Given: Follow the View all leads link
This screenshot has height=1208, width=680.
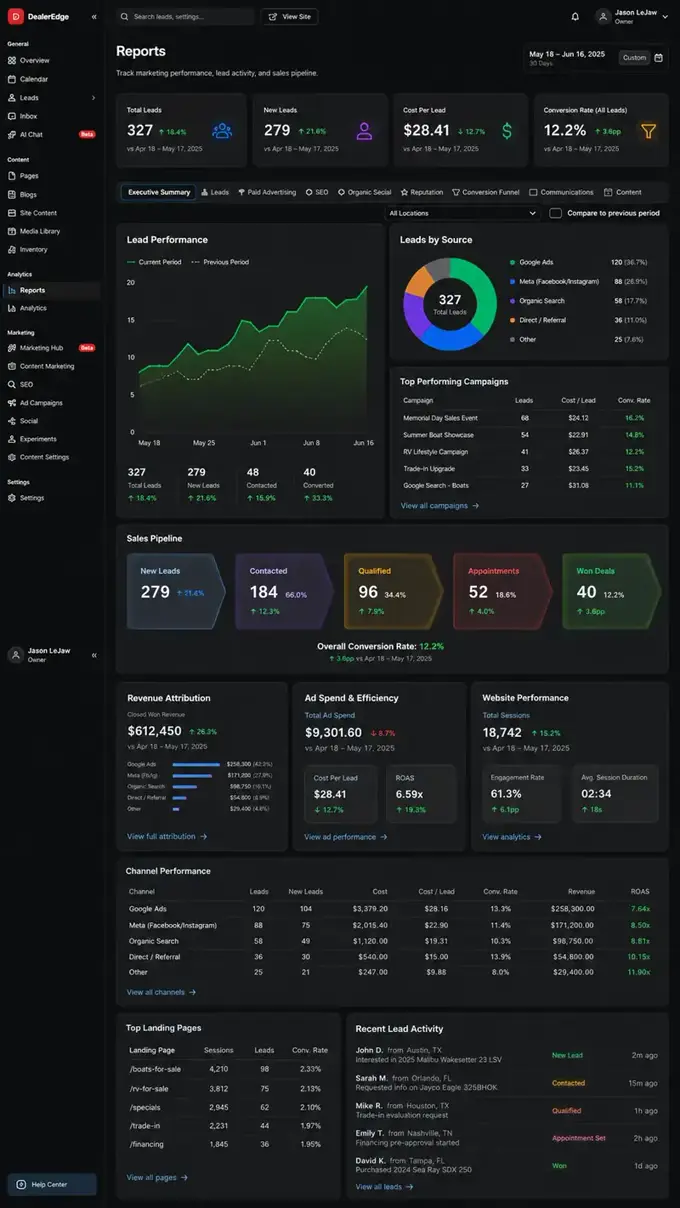Looking at the screenshot, I should pyautogui.click(x=384, y=1187).
